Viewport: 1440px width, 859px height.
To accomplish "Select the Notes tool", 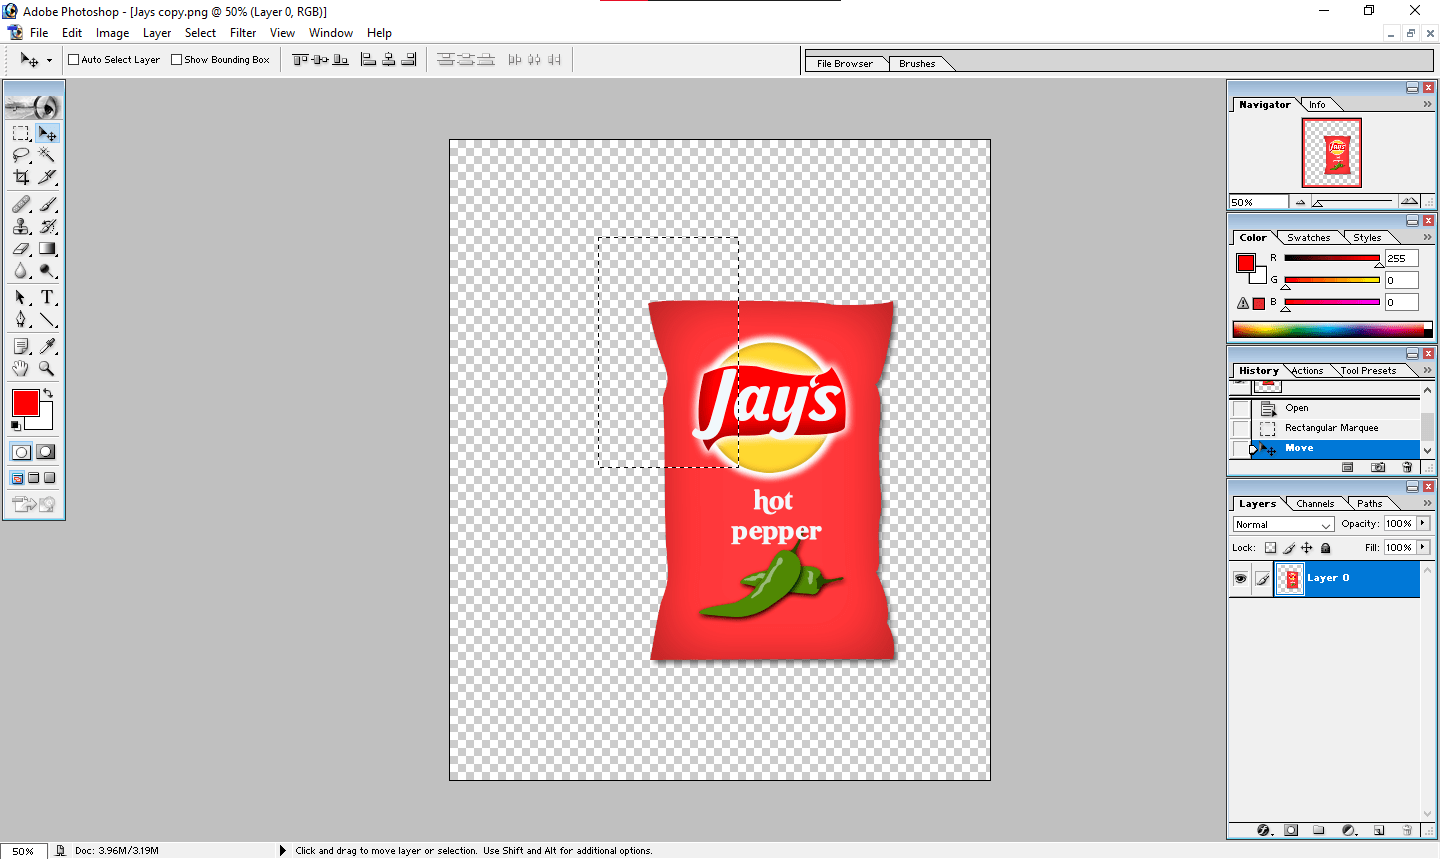I will pyautogui.click(x=21, y=346).
